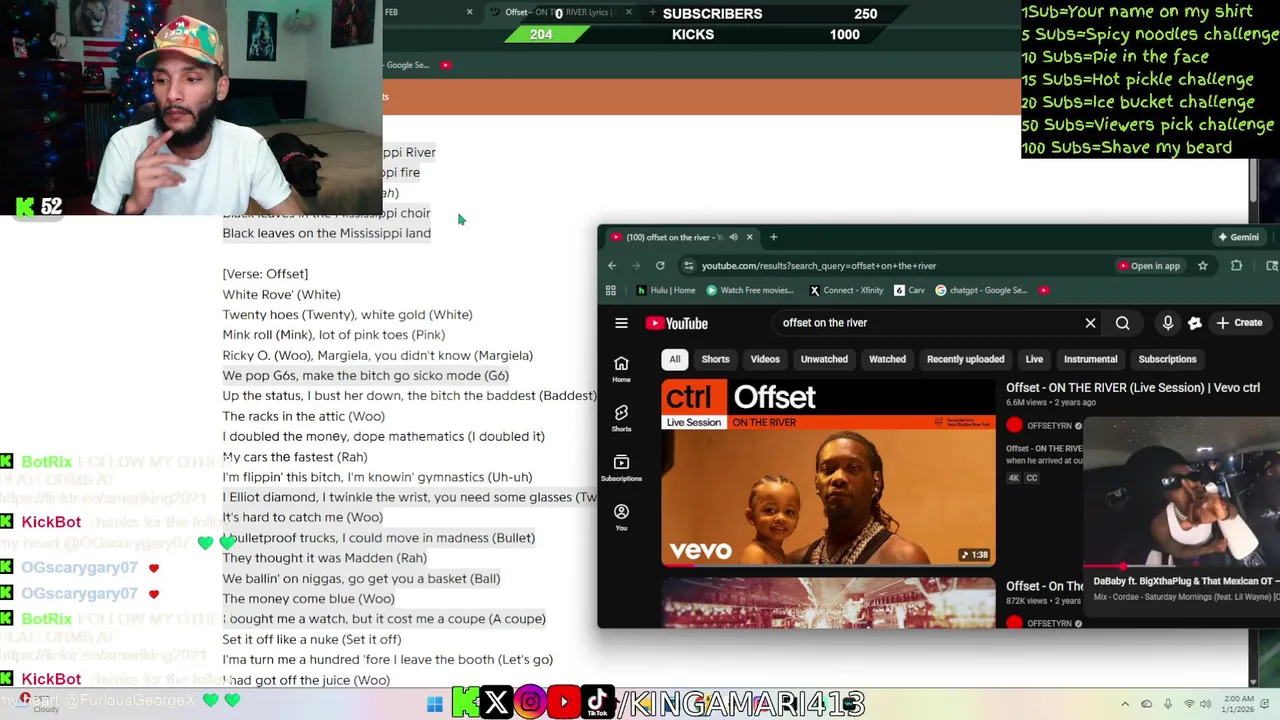Click the X icon in the taskbar overlay
This screenshot has height=720, width=1280.
tap(496, 703)
